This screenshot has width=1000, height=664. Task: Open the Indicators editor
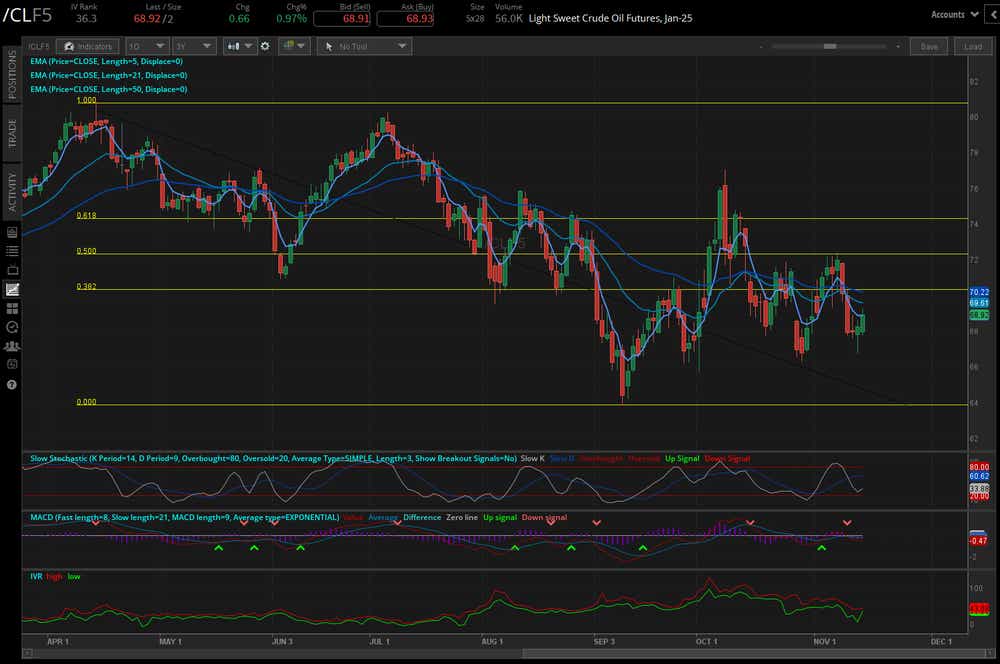[x=87, y=46]
